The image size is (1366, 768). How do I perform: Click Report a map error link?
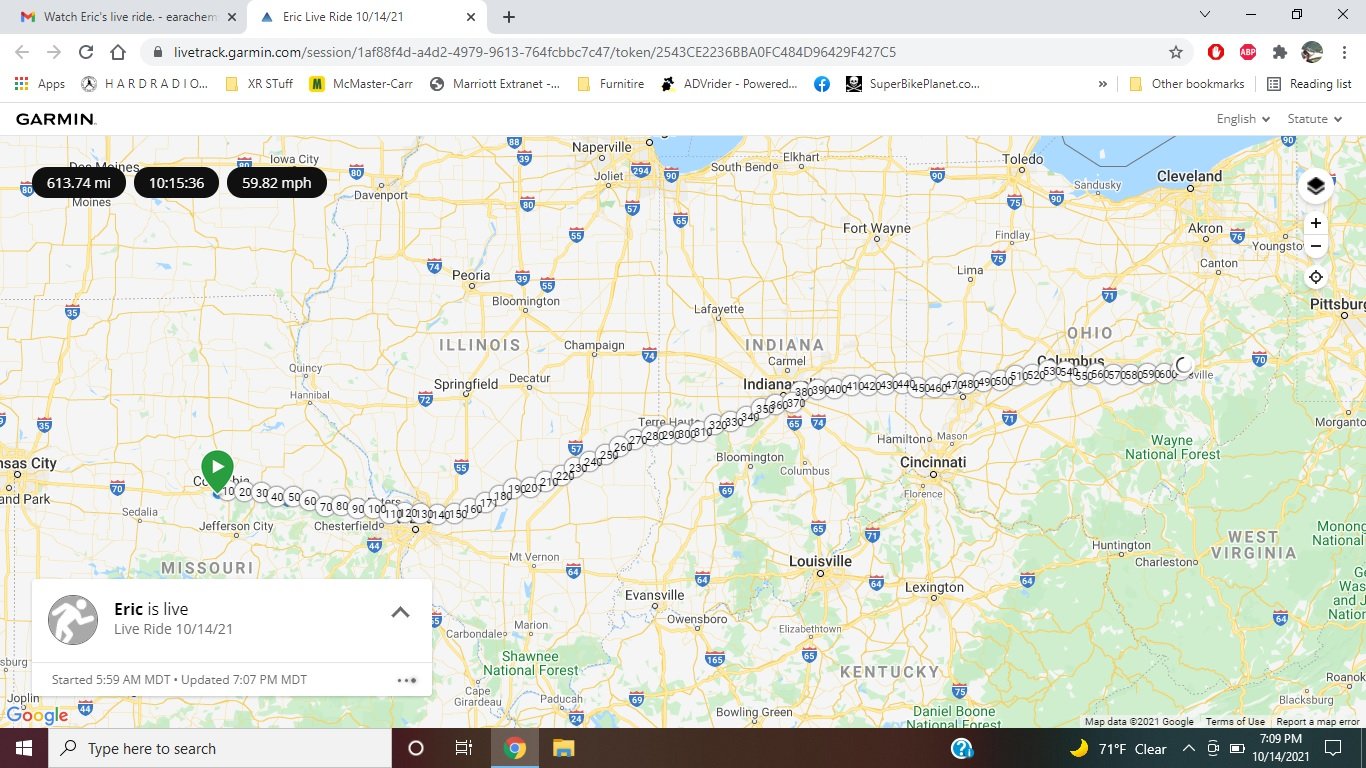pos(1318,722)
